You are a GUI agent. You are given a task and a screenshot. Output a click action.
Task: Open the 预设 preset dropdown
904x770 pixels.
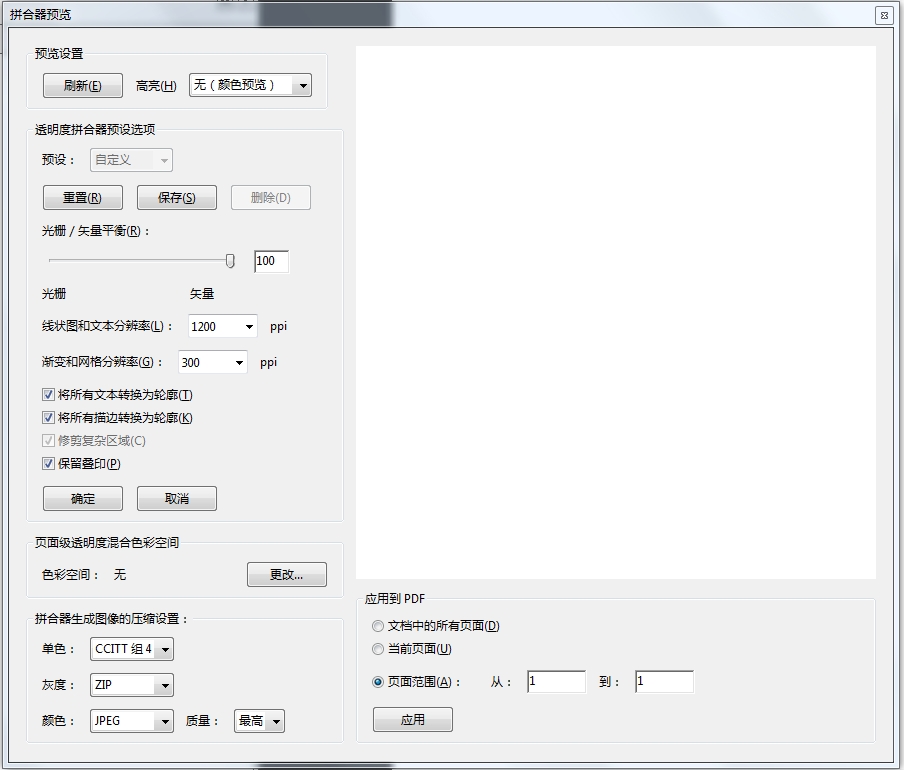(x=130, y=160)
